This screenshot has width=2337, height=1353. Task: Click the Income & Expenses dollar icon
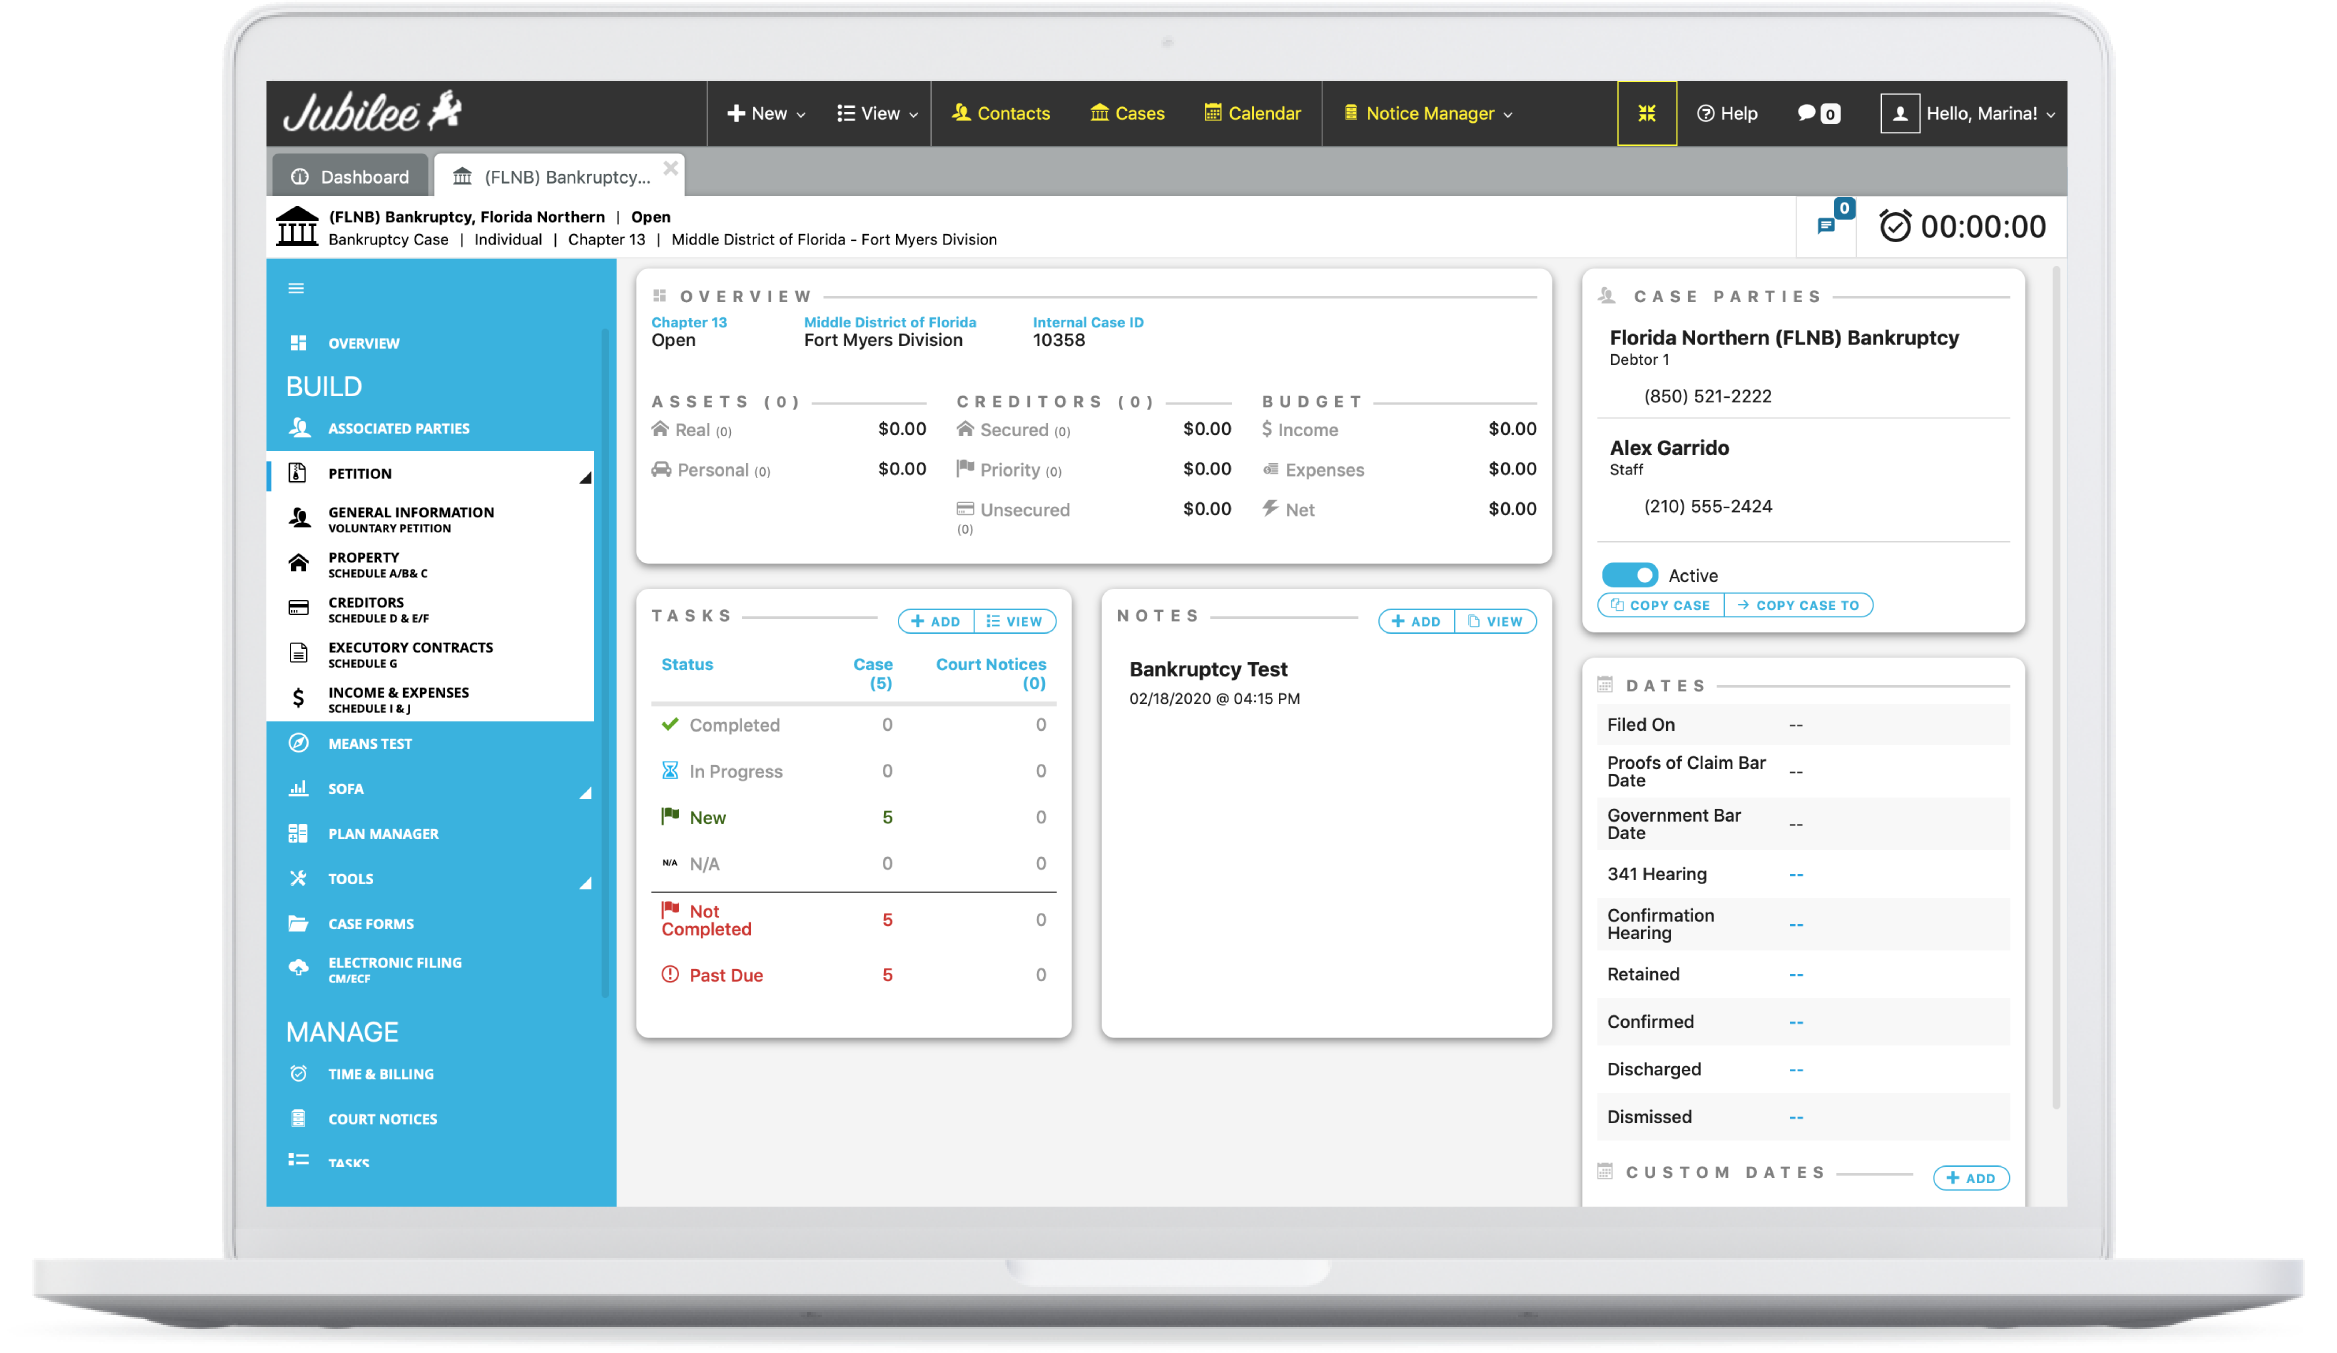298,698
